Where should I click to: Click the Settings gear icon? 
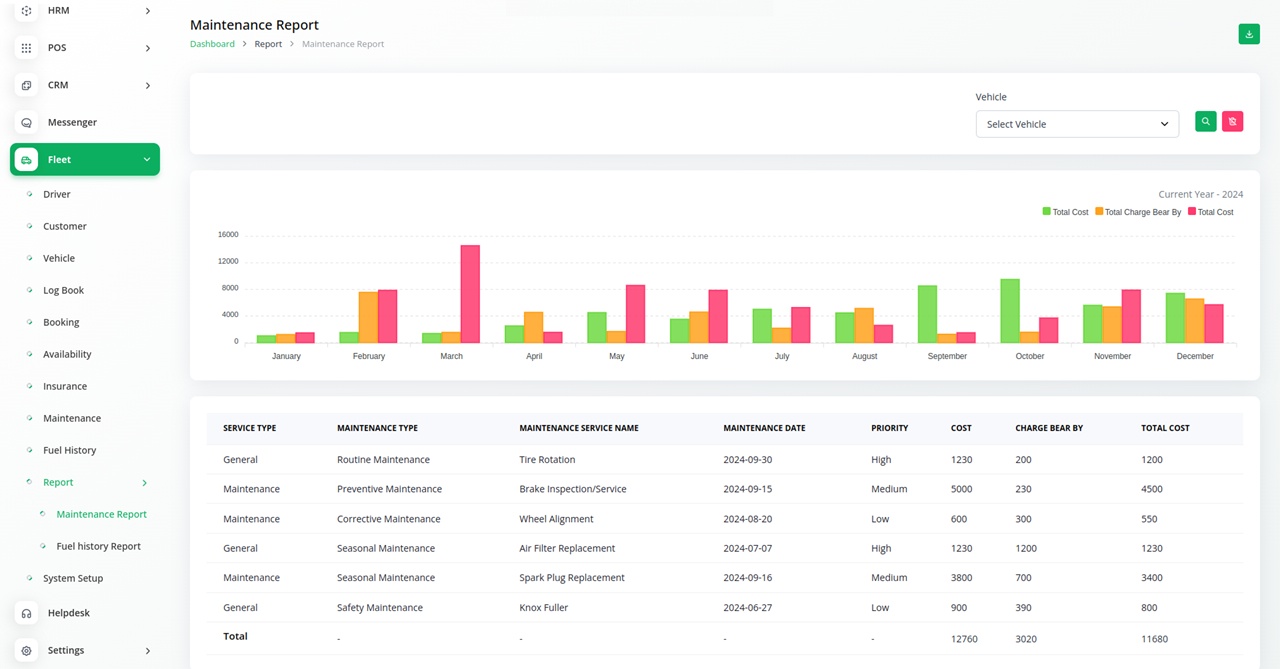[26, 651]
